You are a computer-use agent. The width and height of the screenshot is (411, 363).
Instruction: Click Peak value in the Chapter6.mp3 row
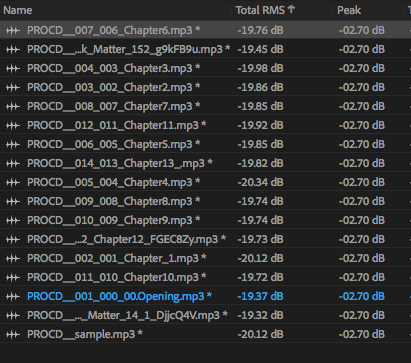[362, 30]
